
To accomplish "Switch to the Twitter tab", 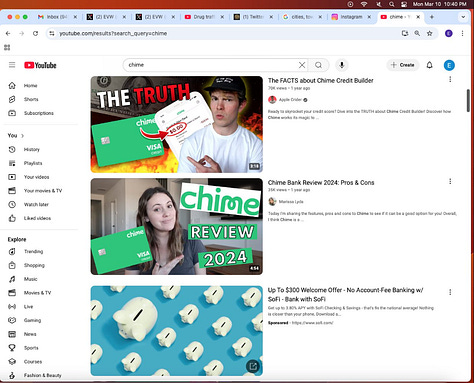I will [x=253, y=17].
